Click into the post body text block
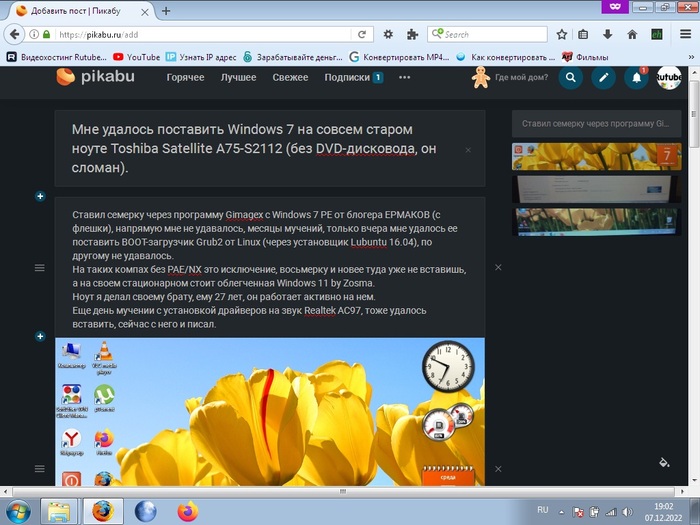 pos(270,269)
